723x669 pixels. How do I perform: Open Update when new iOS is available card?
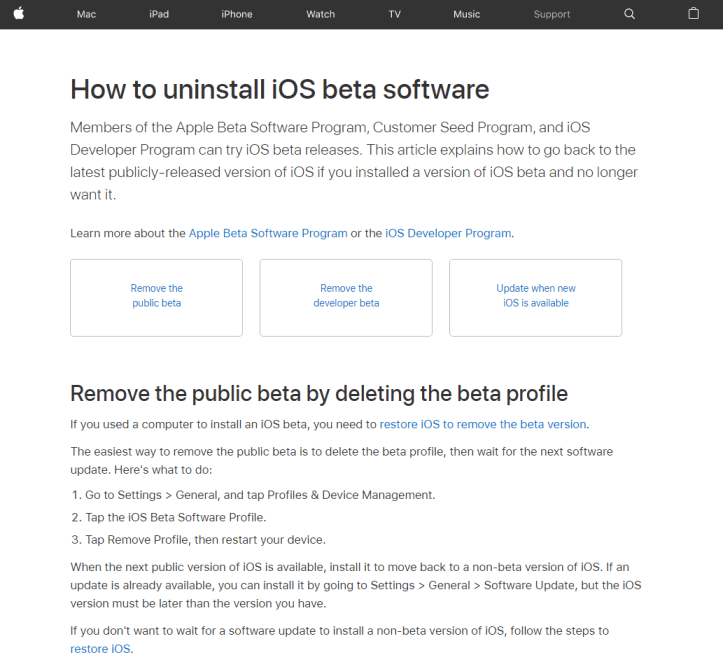[535, 297]
